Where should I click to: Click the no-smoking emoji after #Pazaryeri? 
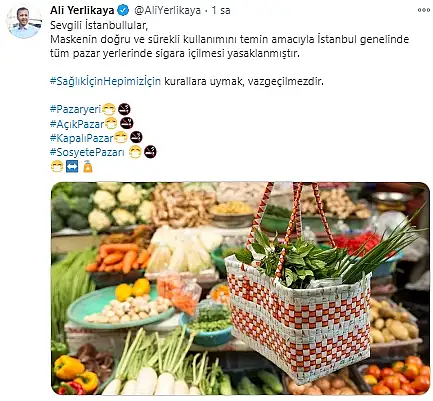tap(124, 109)
